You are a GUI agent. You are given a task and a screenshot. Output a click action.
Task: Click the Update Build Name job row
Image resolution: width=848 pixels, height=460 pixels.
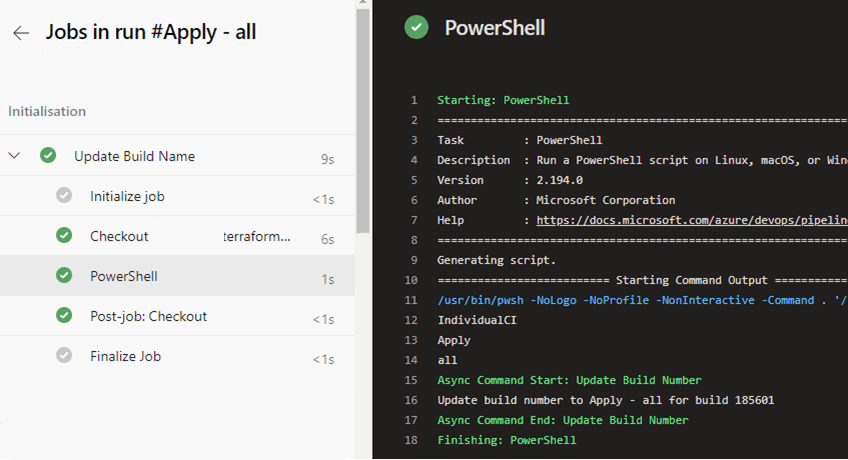pos(134,157)
